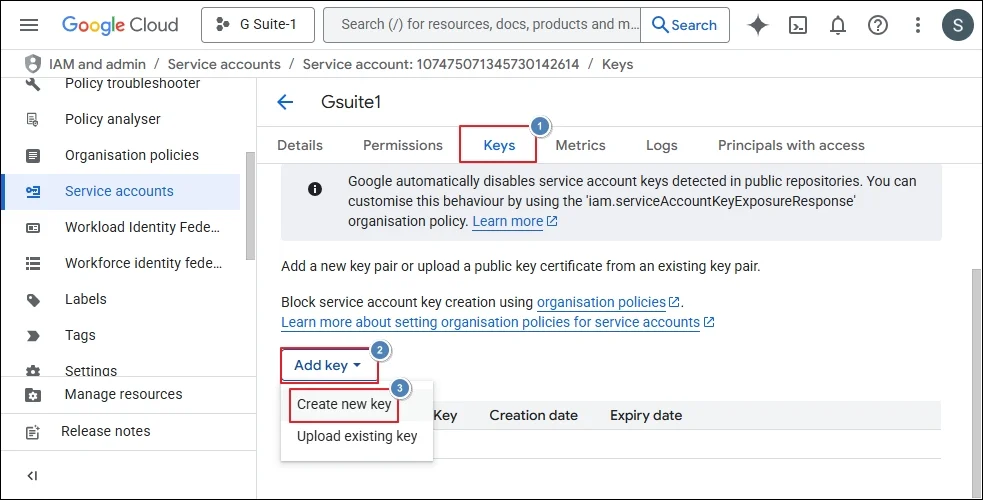
Task: Click the IAM shield icon in breadcrumb
Action: click(x=33, y=64)
